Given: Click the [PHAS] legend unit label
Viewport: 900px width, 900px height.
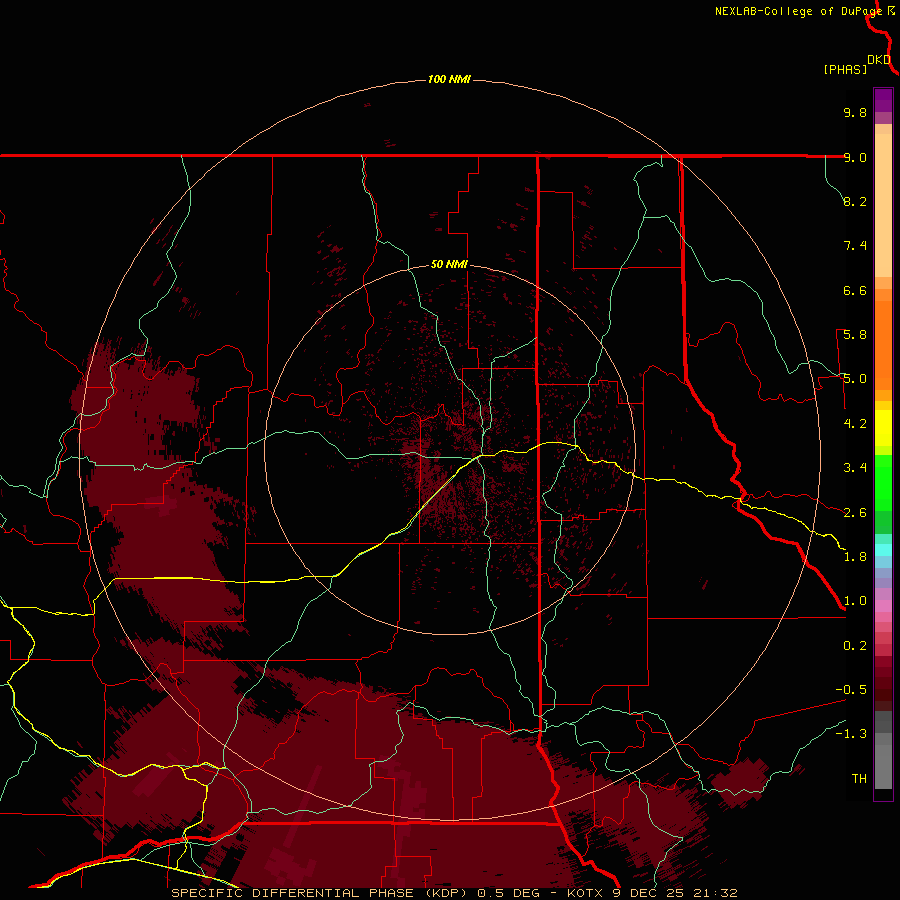Looking at the screenshot, I should [845, 69].
